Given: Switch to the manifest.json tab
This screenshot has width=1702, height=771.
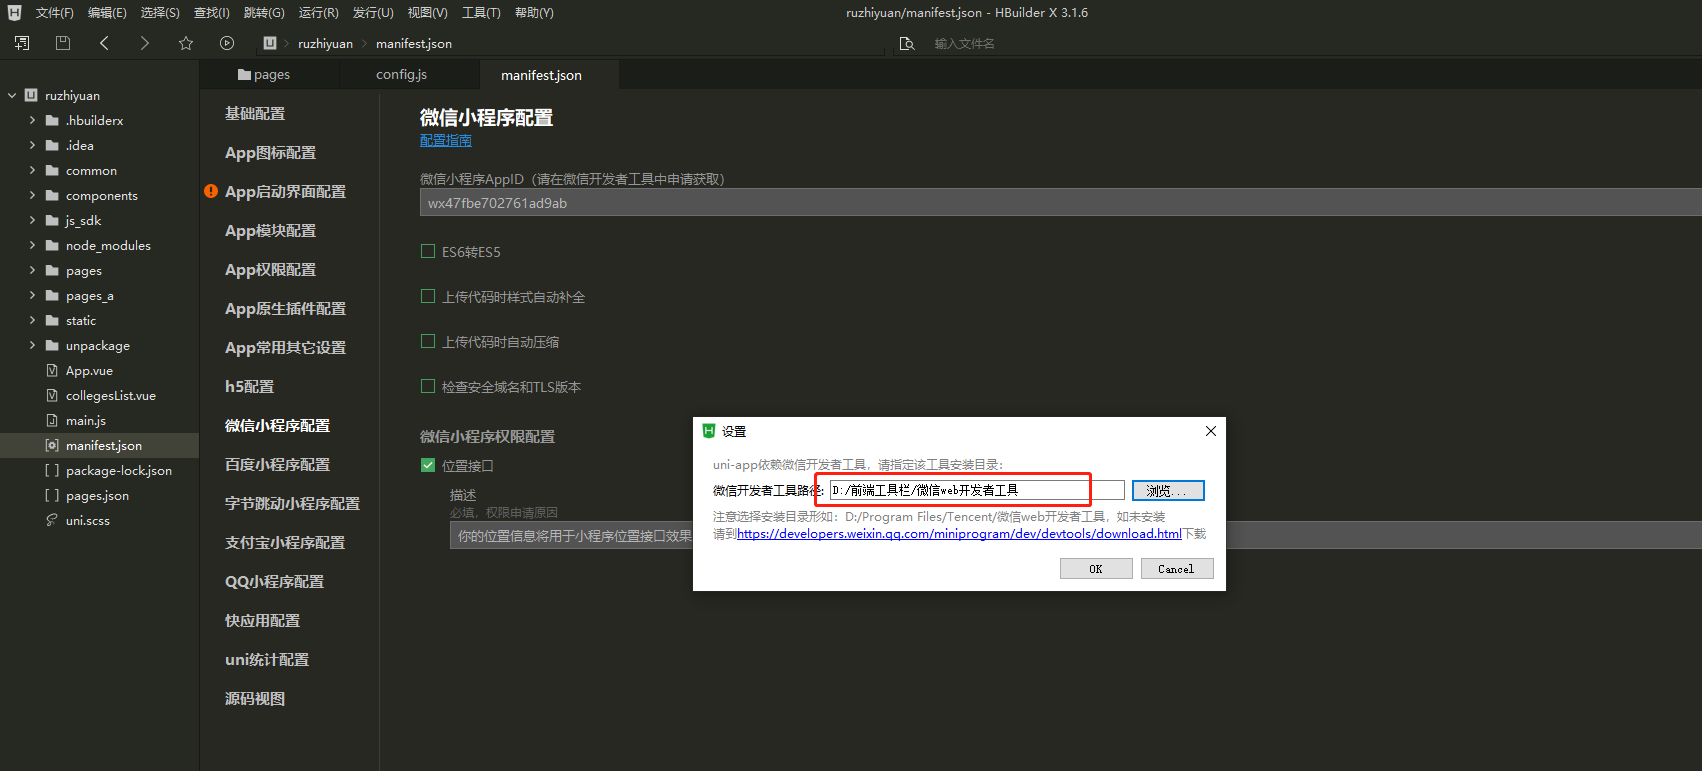Looking at the screenshot, I should click(x=541, y=75).
